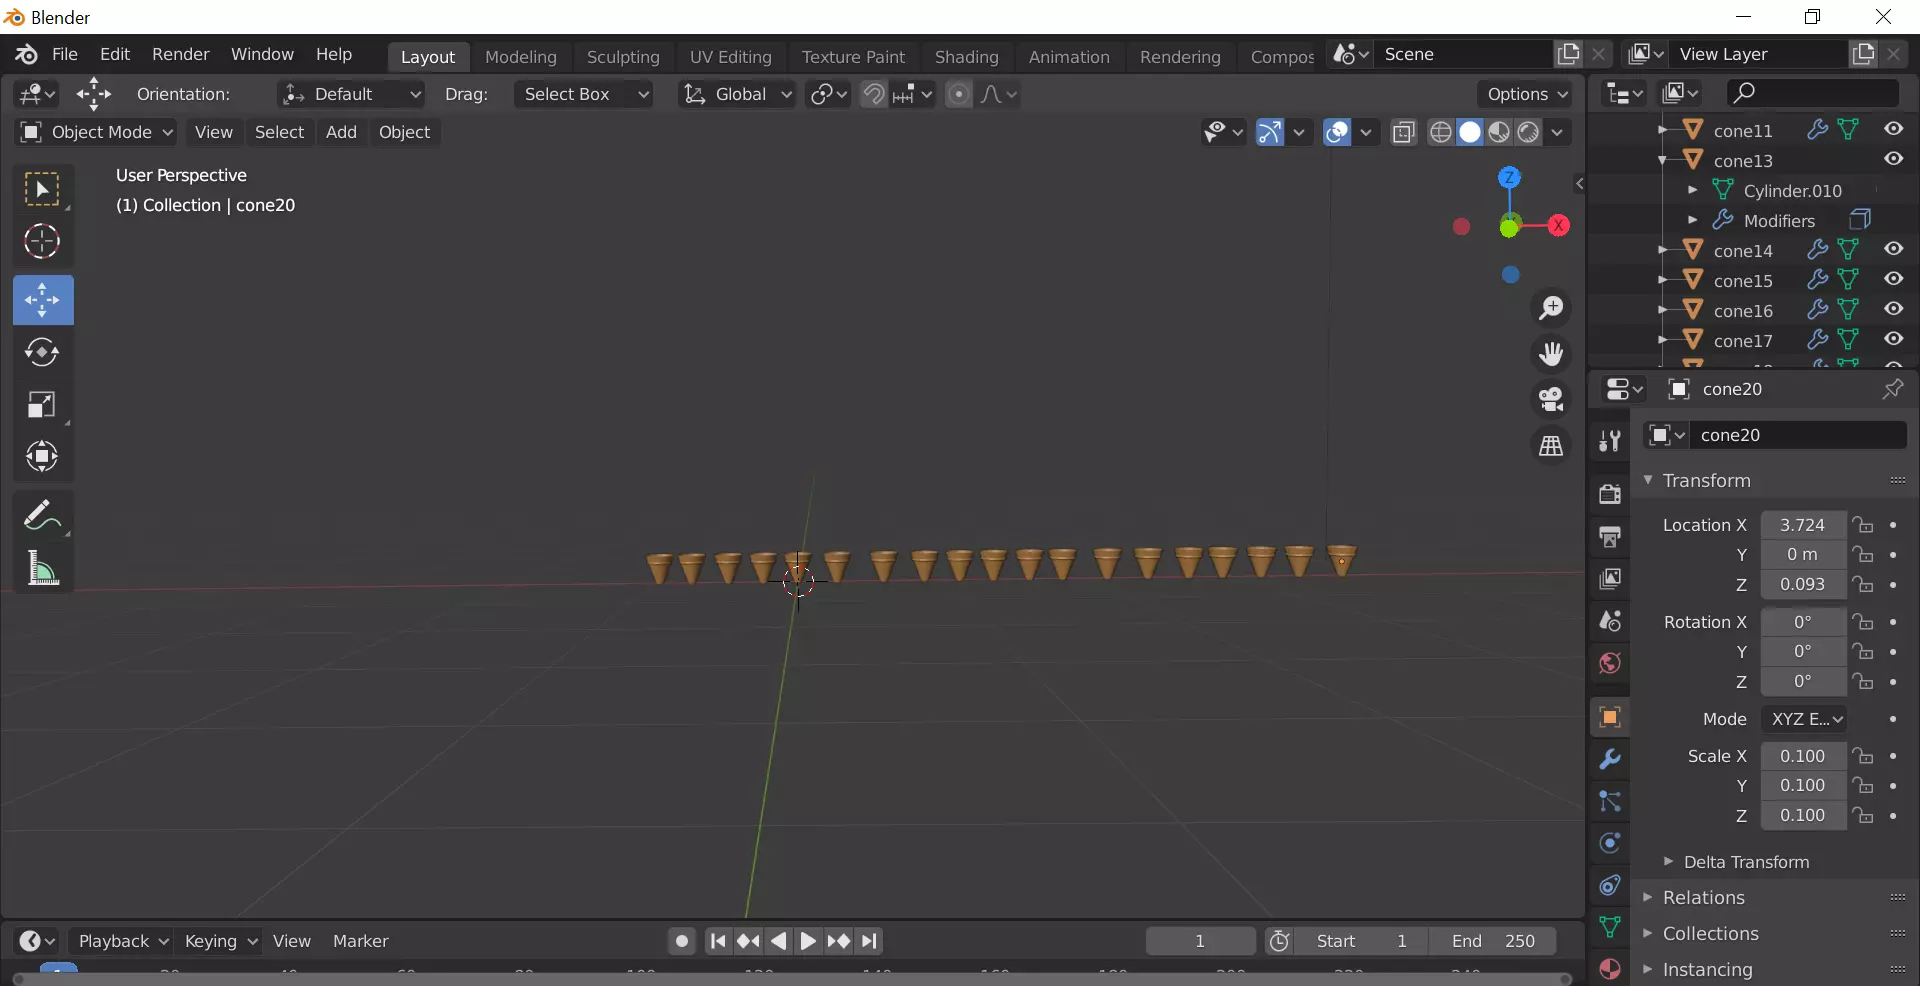This screenshot has width=1920, height=986.
Task: Switch to the Shading workspace tab
Action: click(967, 57)
